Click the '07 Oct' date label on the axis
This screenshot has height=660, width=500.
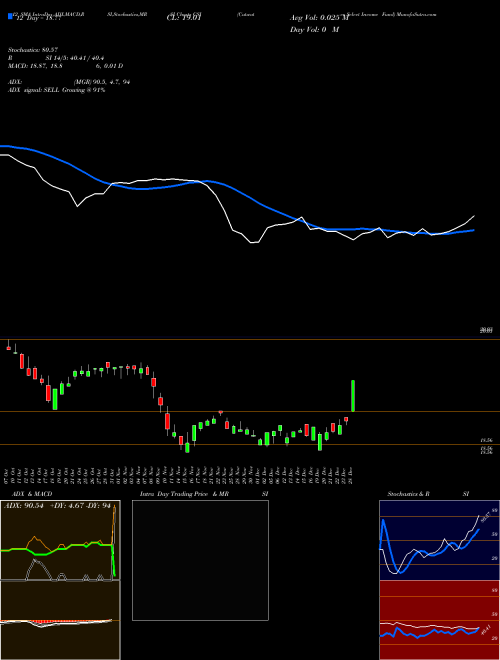[7, 475]
